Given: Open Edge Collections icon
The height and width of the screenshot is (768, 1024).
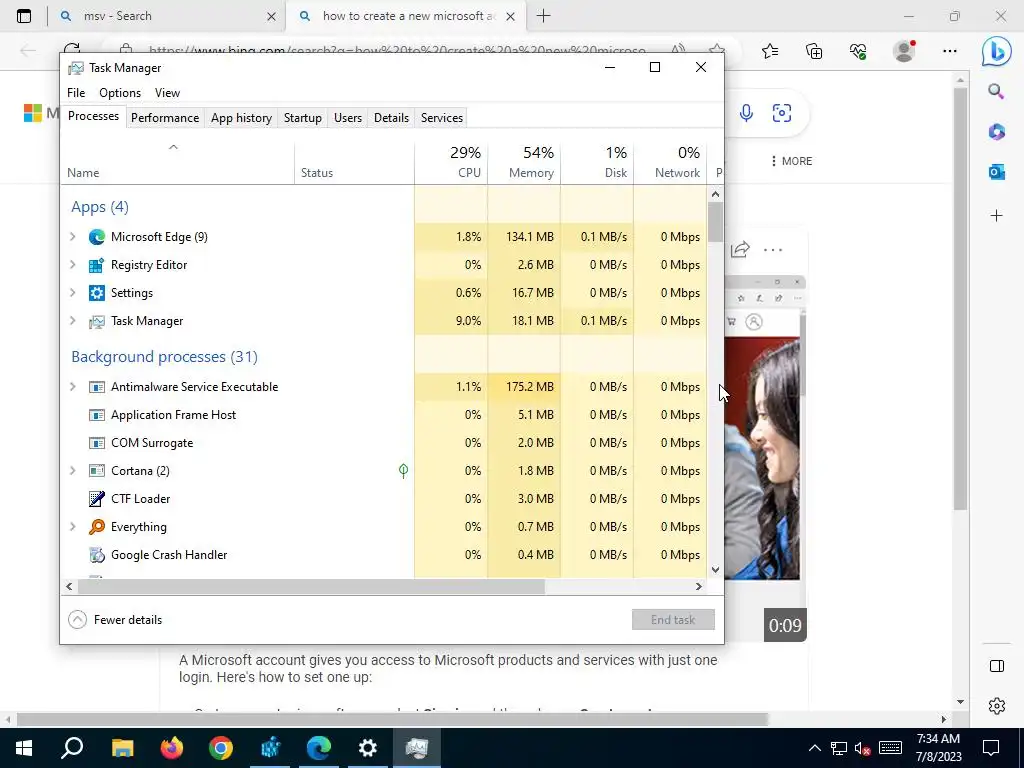Looking at the screenshot, I should (x=814, y=51).
